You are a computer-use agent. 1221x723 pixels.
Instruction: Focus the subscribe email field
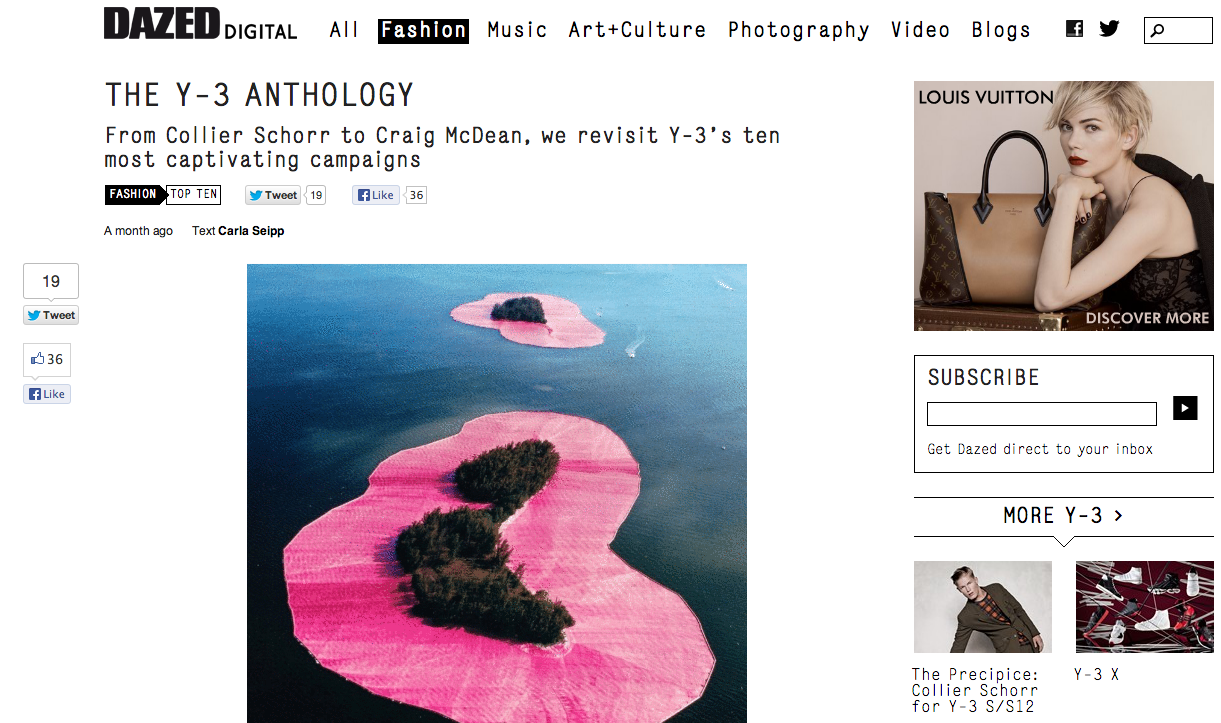point(1041,413)
